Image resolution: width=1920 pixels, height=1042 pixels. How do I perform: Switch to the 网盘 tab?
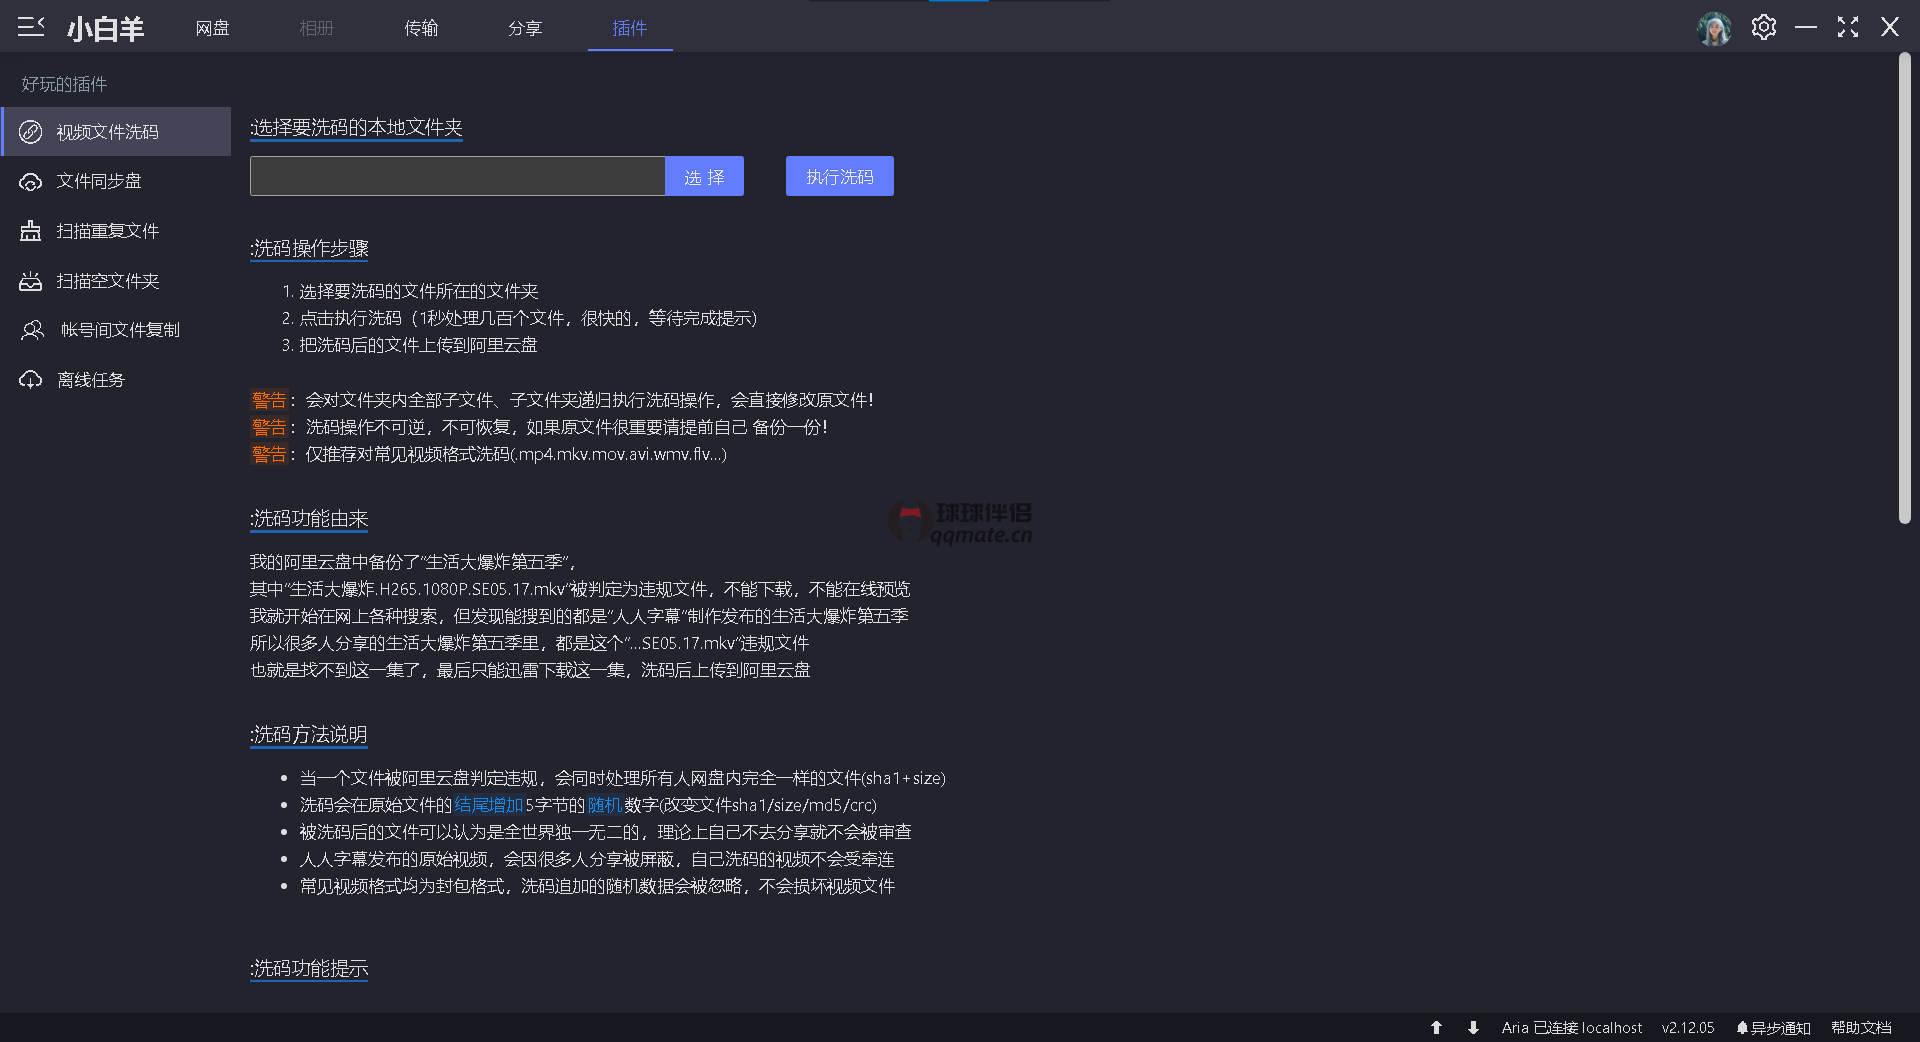[x=212, y=28]
